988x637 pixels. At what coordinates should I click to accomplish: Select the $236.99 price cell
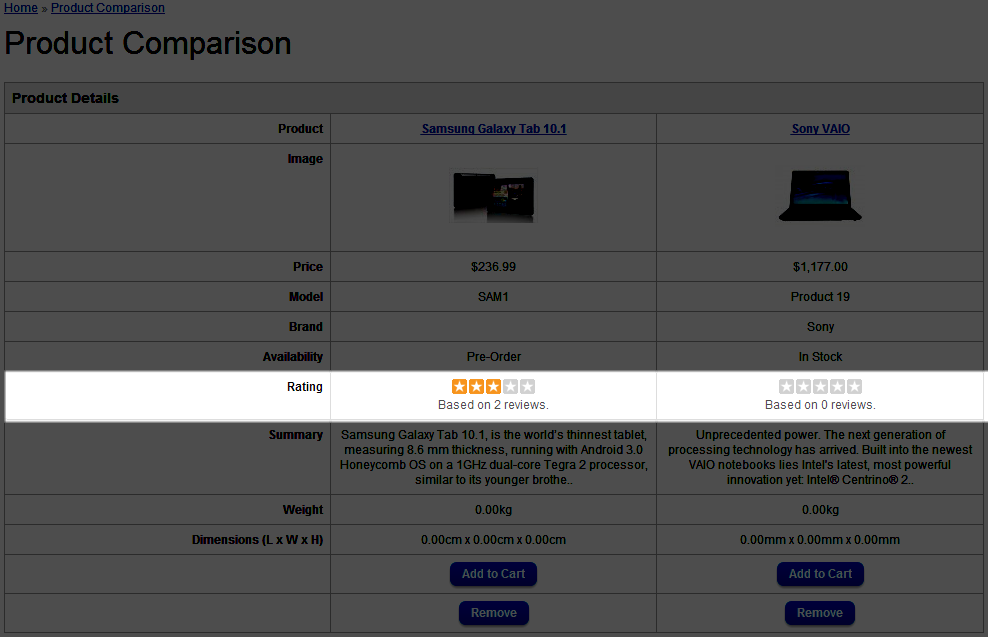coord(493,267)
